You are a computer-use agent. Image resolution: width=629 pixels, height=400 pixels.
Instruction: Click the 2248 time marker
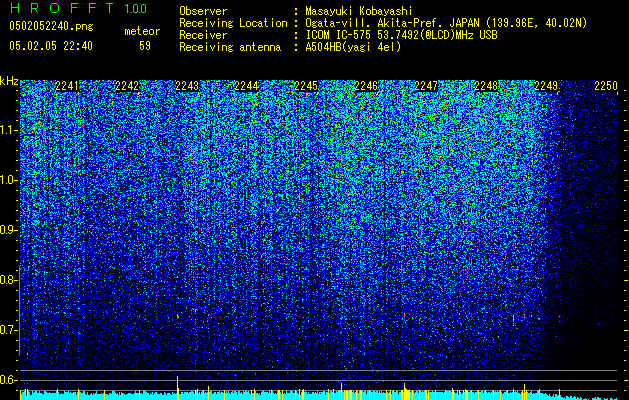[486, 86]
